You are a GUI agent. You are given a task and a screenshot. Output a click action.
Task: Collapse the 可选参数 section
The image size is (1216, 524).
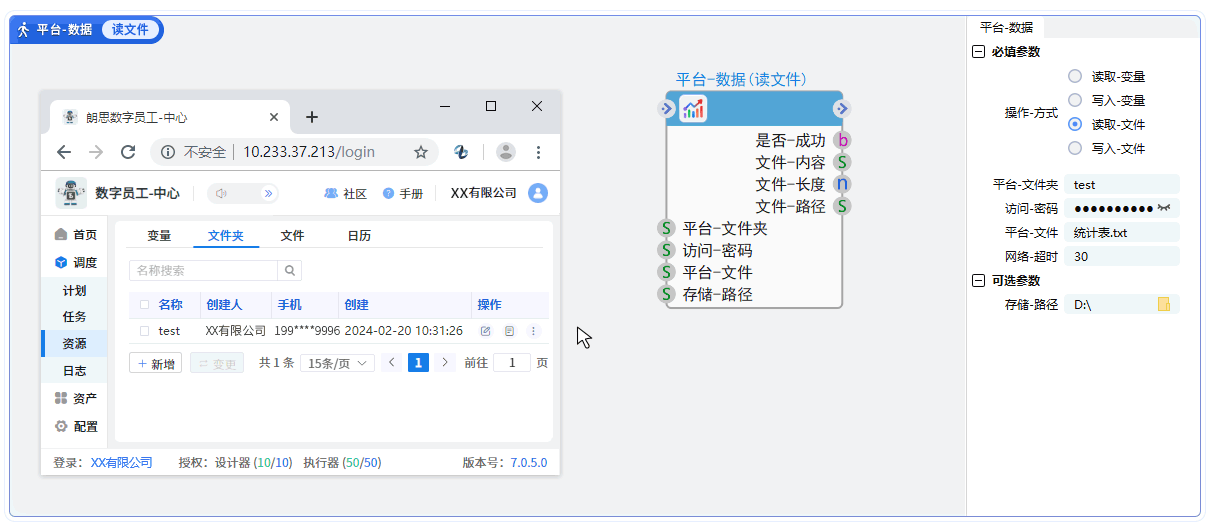tap(978, 281)
